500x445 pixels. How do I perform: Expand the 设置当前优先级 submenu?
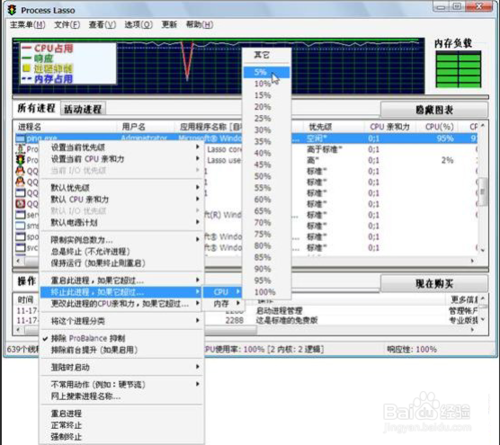122,147
